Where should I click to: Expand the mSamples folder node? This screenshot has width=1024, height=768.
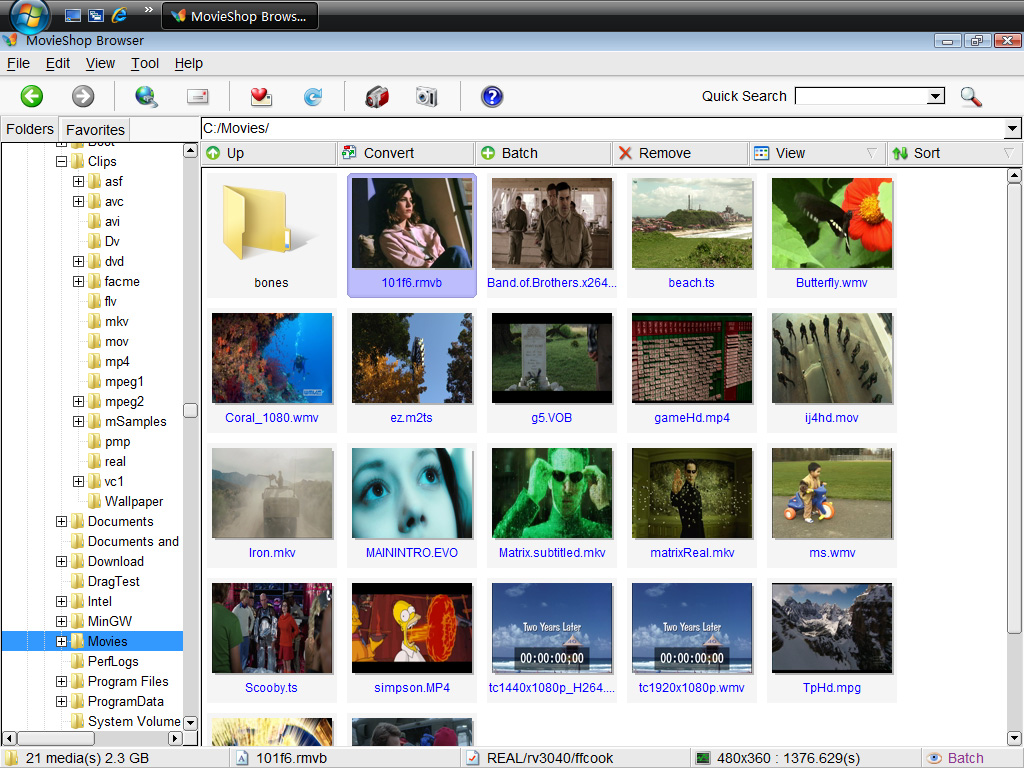click(78, 421)
